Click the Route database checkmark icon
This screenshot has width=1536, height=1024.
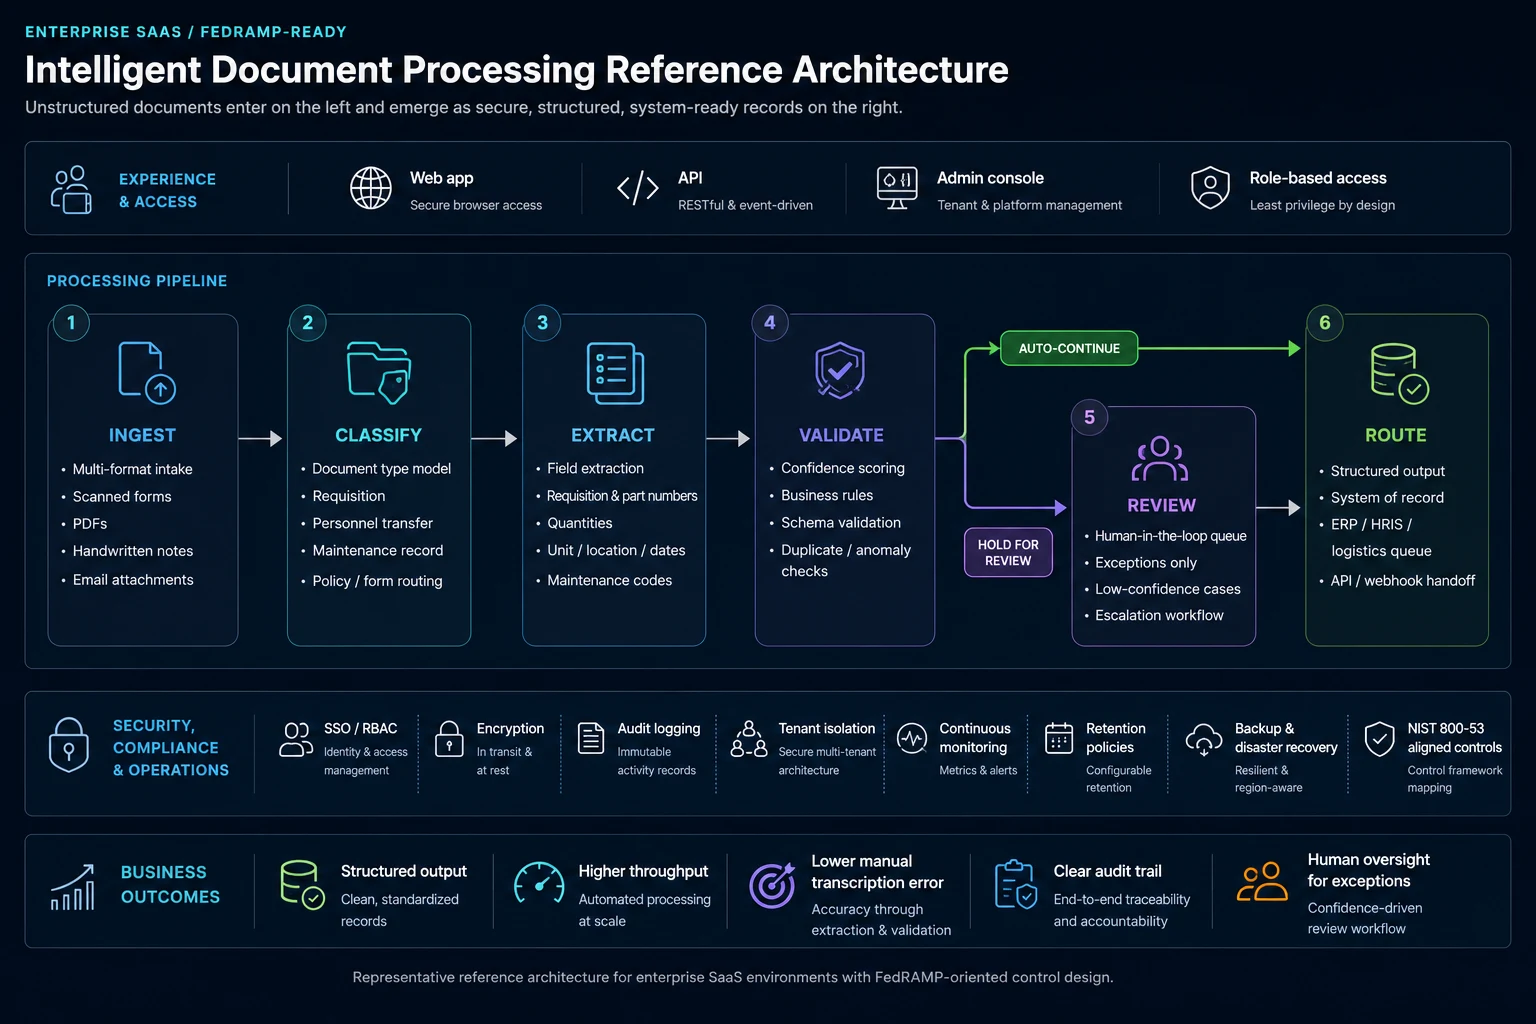(x=1399, y=373)
